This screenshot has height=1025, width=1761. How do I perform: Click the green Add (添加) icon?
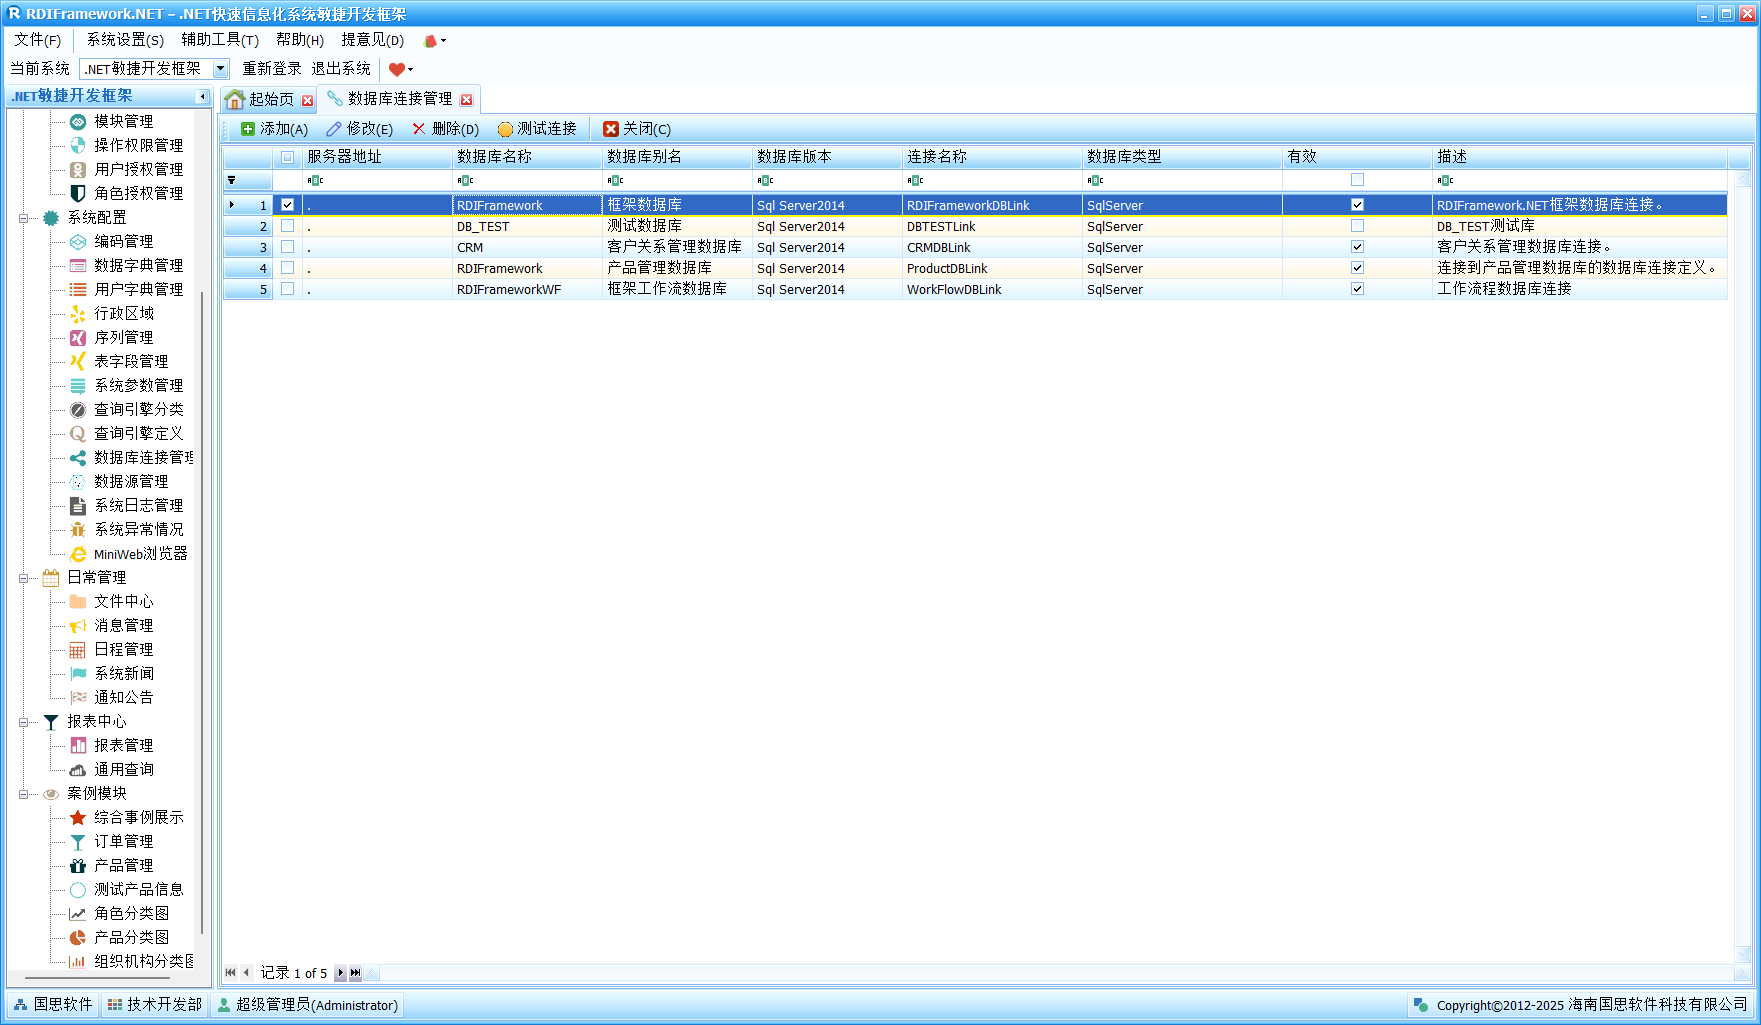tap(248, 129)
